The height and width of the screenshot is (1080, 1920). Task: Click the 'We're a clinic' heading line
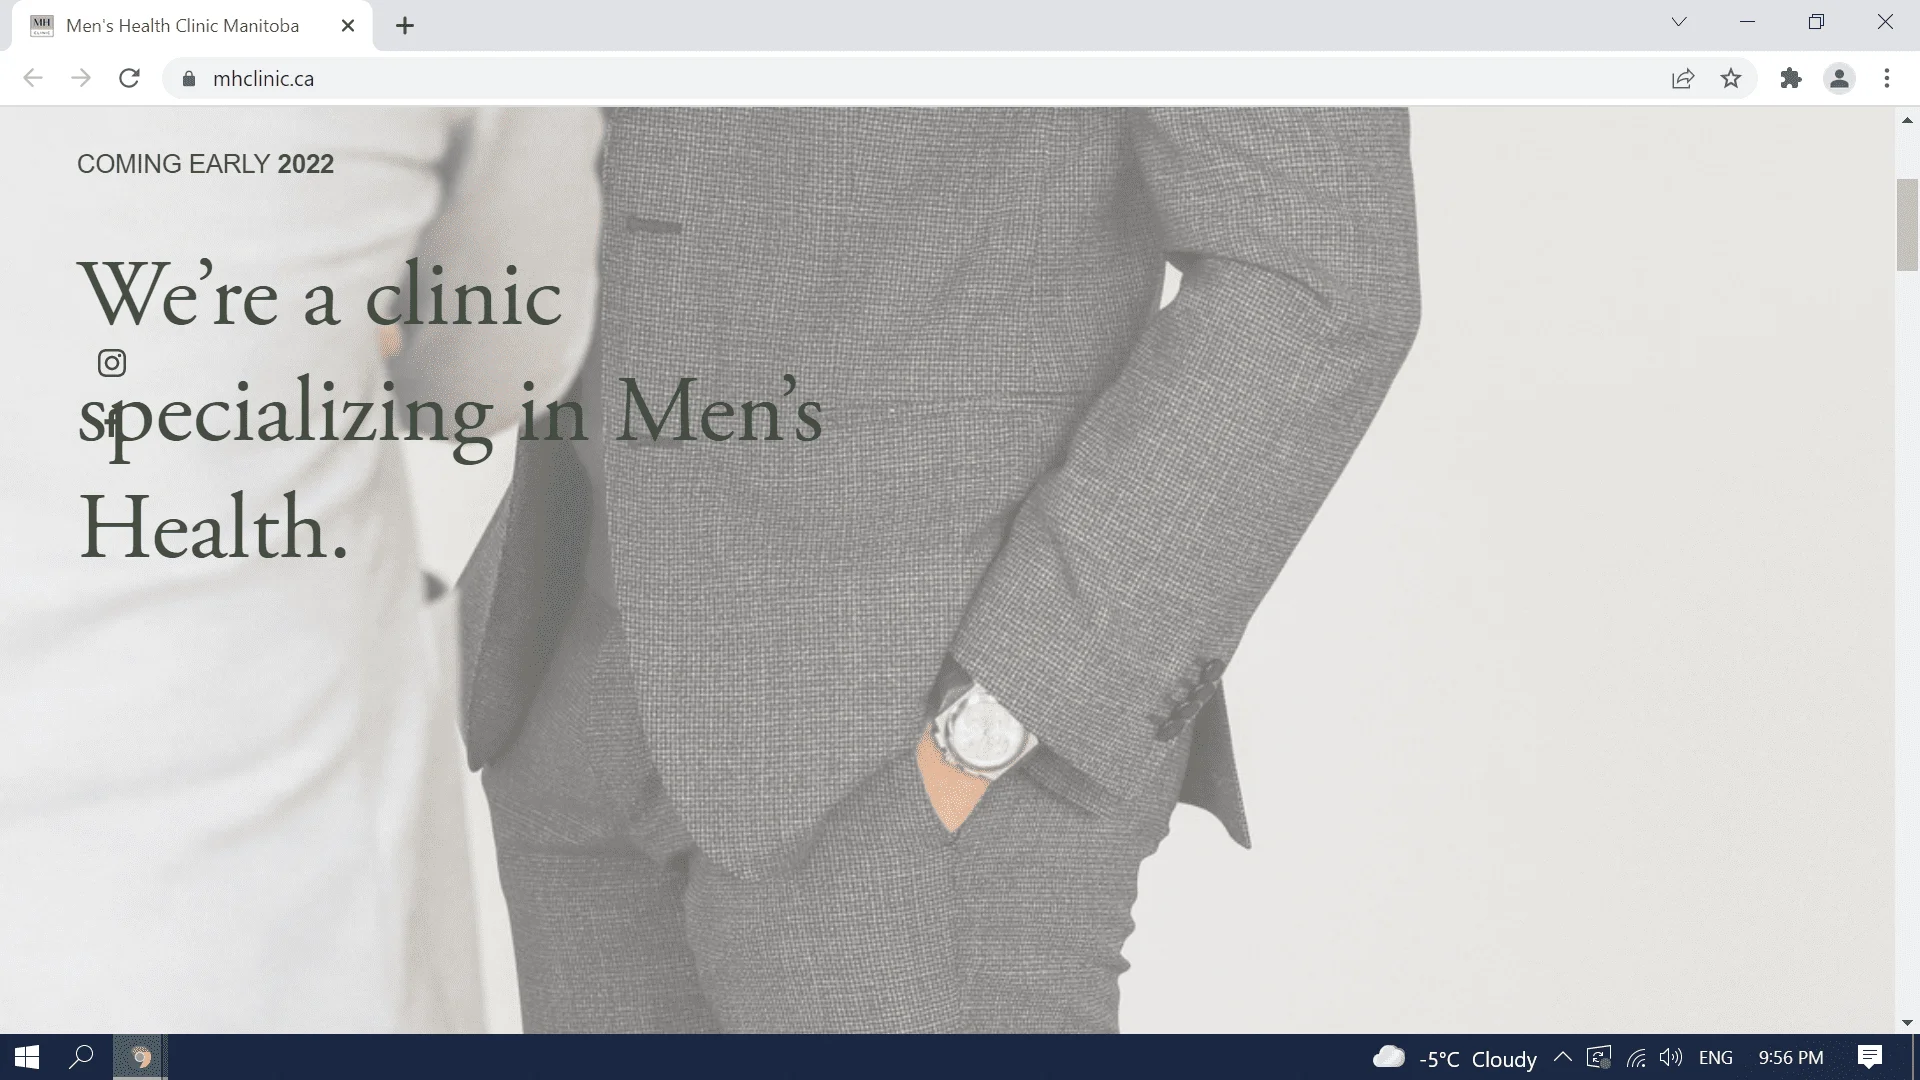[320, 295]
